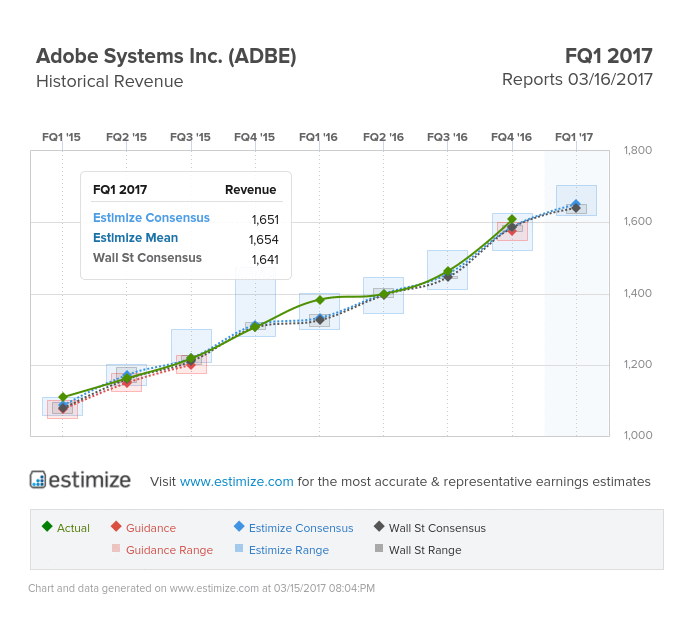Click the chart generated timestamp footer text
Viewport: 685px width, 620px height.
click(x=201, y=588)
